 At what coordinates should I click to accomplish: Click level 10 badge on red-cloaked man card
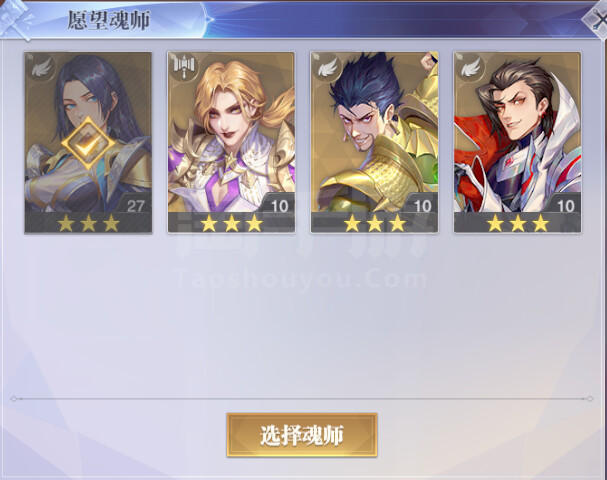pyautogui.click(x=566, y=206)
